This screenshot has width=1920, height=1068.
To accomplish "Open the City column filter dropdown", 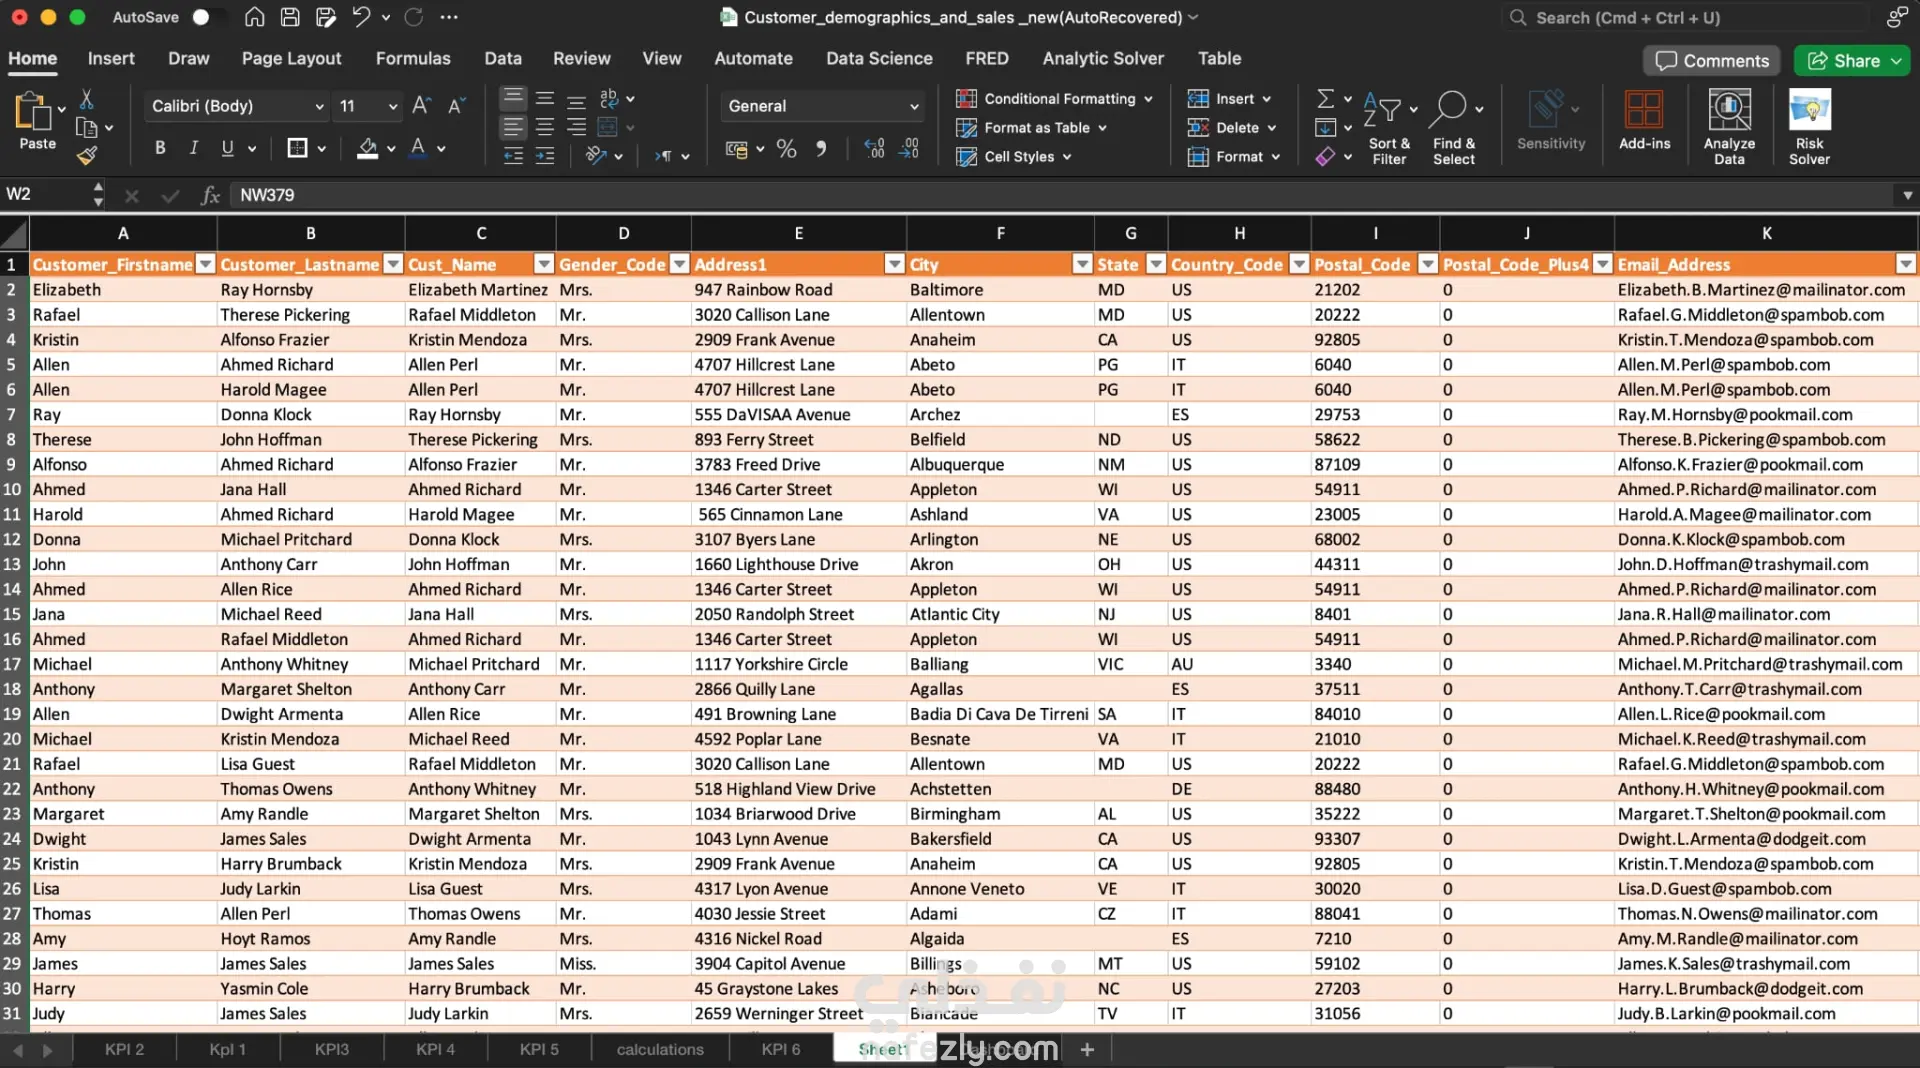I will tap(1082, 264).
